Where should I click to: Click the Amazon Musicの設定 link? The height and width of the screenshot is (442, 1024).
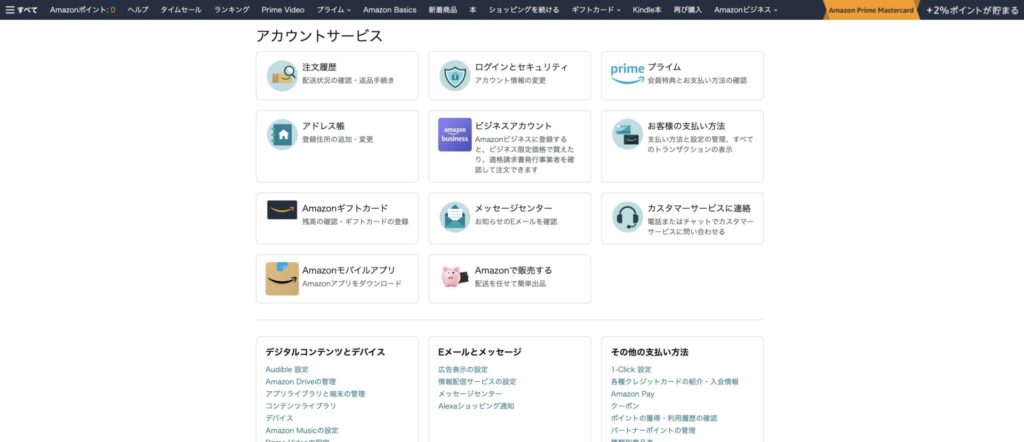tap(302, 431)
